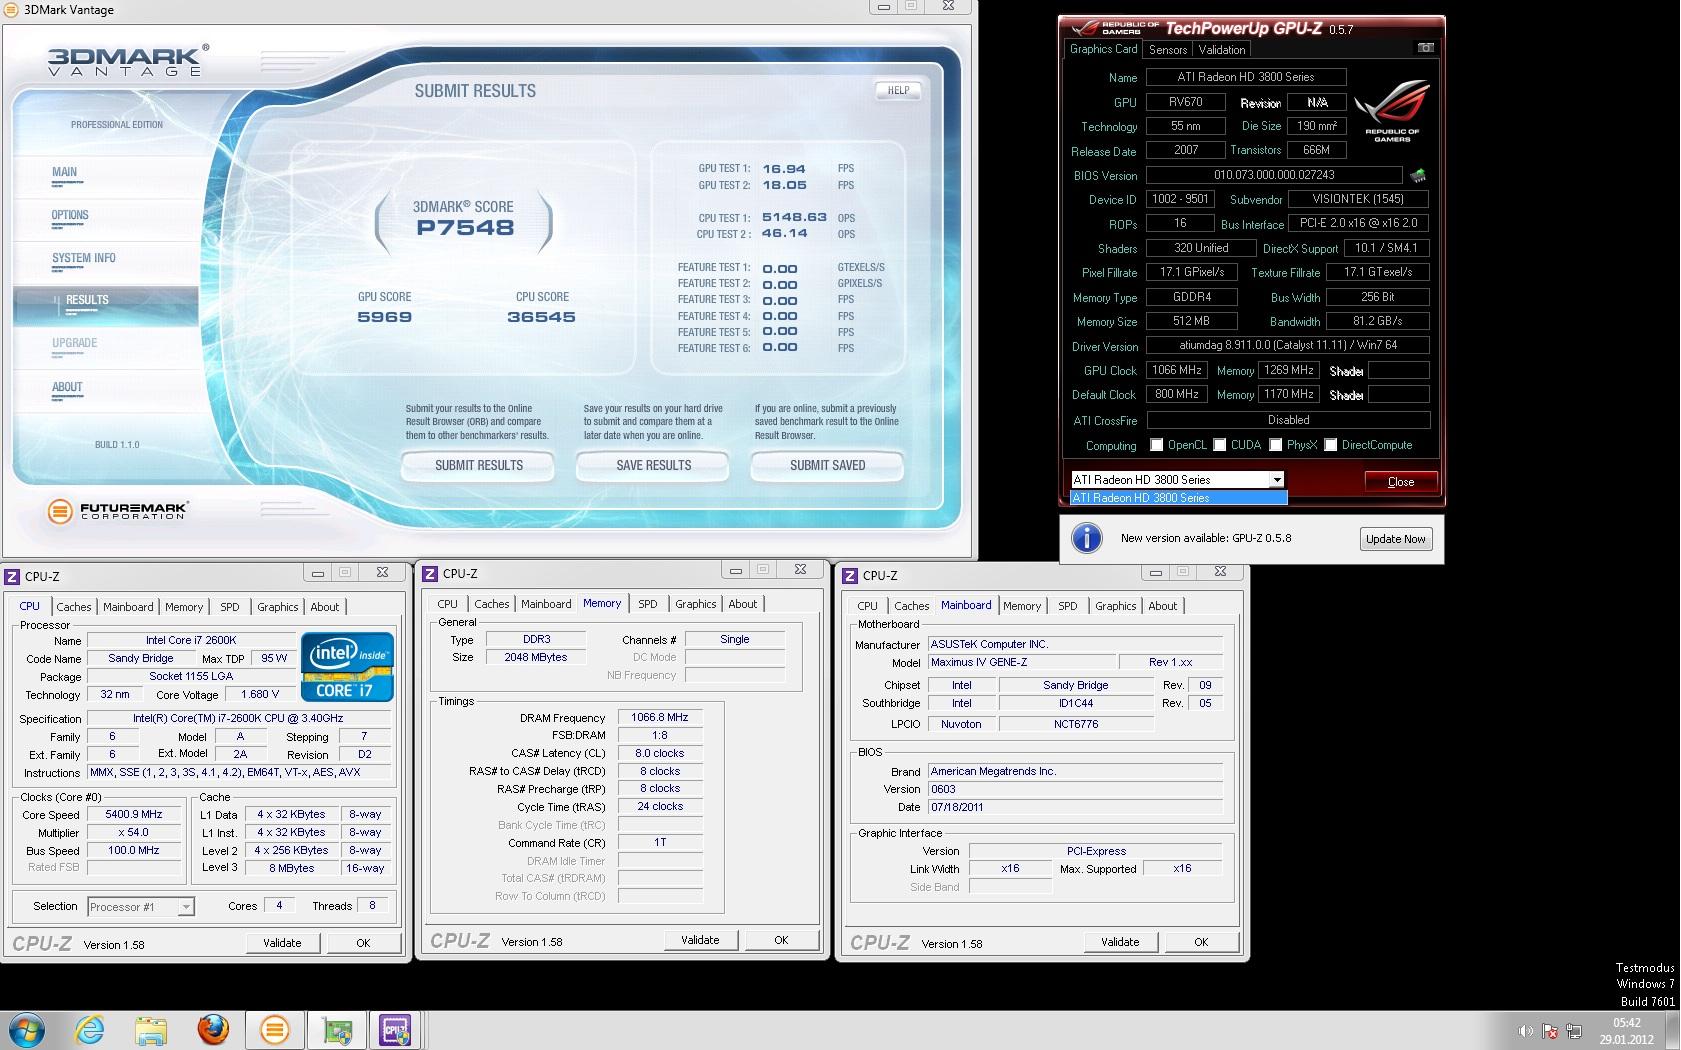Viewport: 1681px width, 1050px height.
Task: Open the CPU-Z taskbar icon
Action: tap(397, 1030)
